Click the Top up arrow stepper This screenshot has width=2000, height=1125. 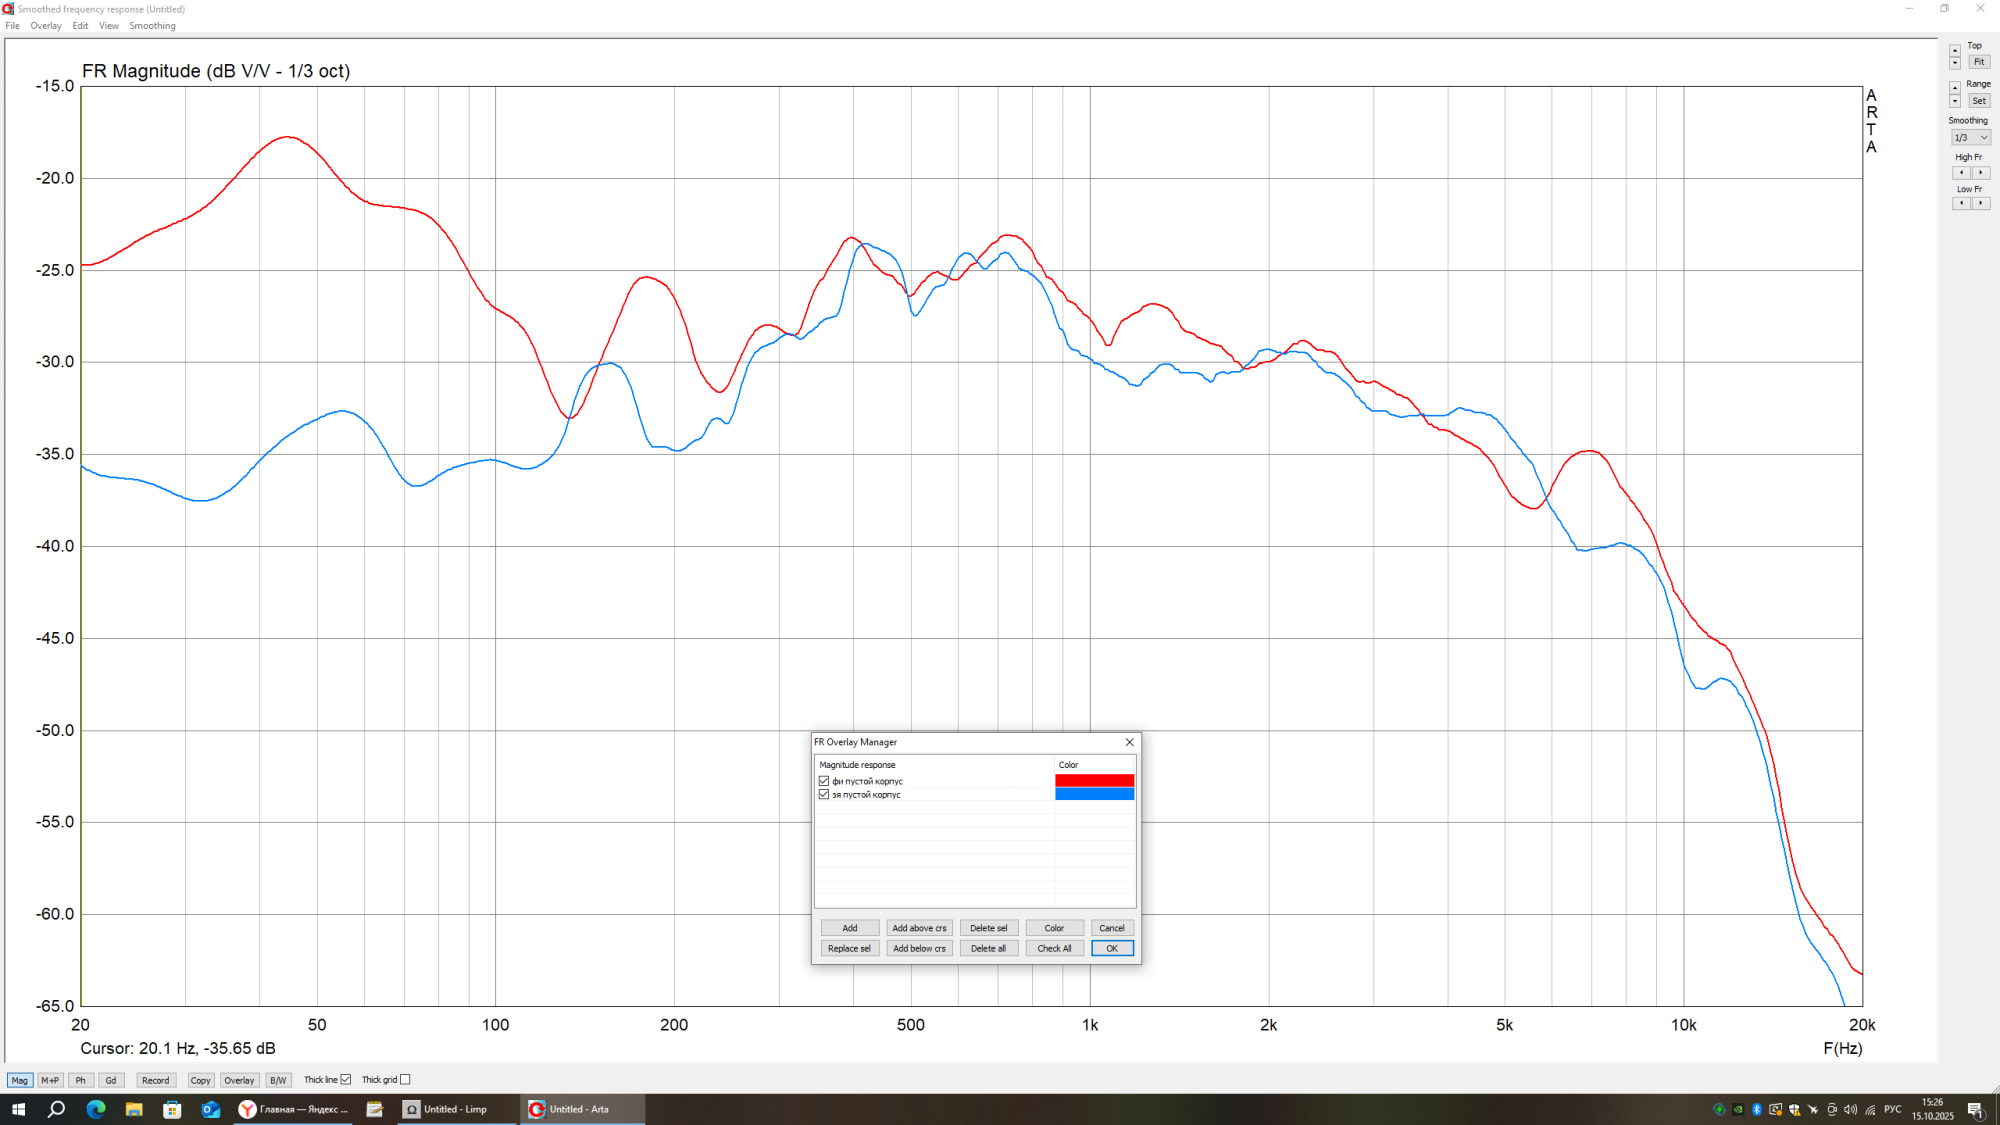click(1955, 49)
